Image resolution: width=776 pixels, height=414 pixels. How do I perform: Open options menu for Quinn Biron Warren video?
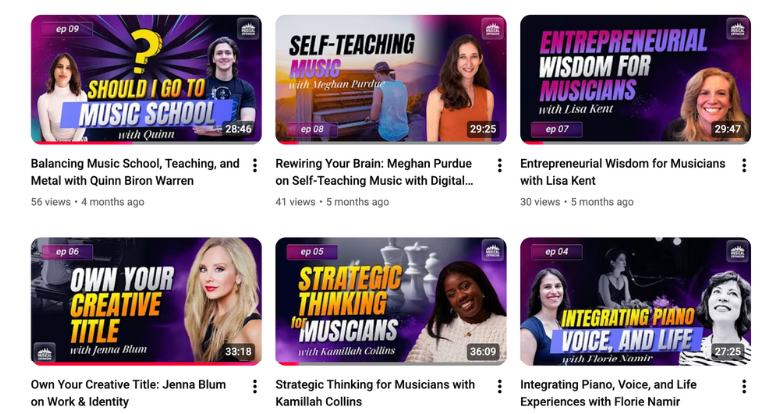pyautogui.click(x=255, y=166)
